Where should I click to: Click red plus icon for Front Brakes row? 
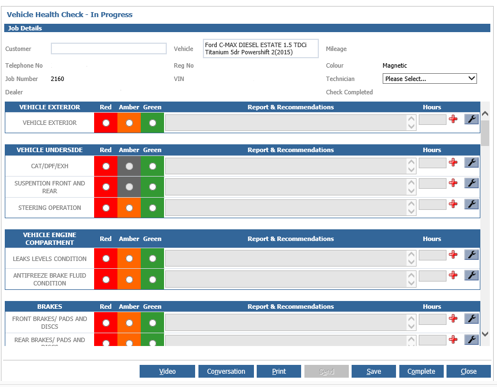pos(453,318)
